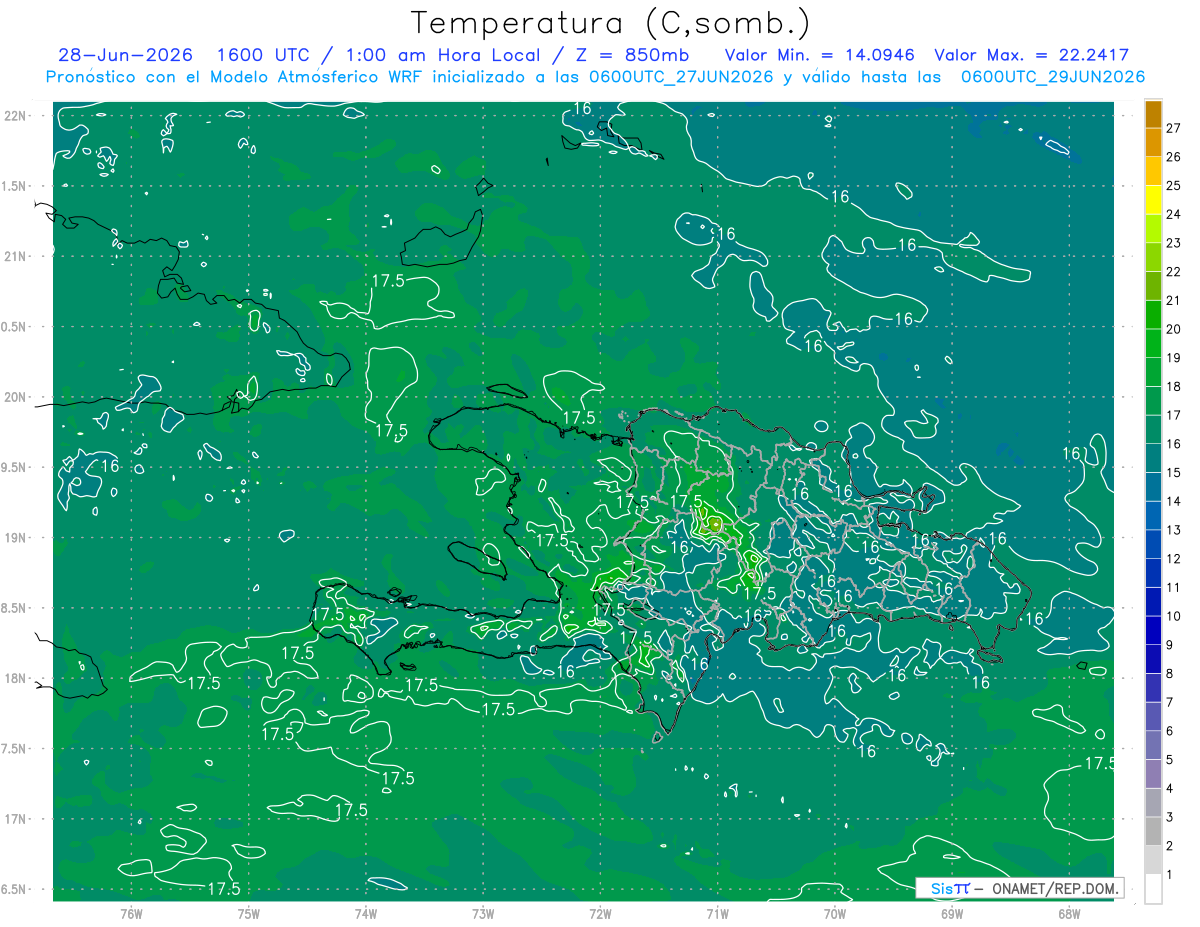This screenshot has height=927, width=1200.
Task: Click the '70W' longitude axis label
Action: tap(835, 914)
